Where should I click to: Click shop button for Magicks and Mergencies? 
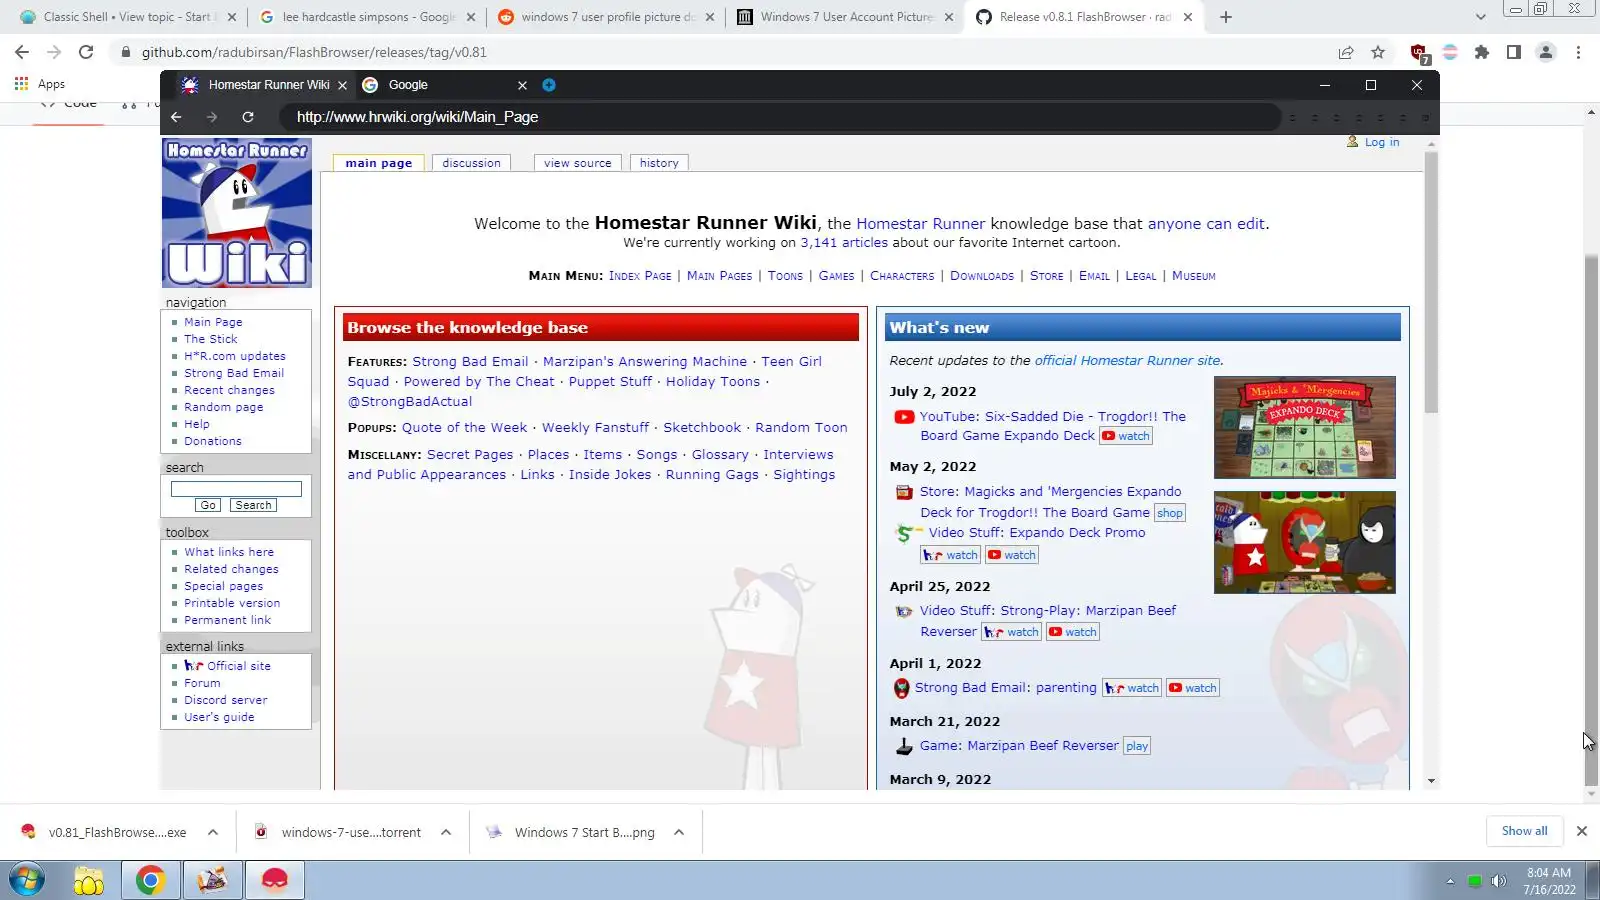(1169, 513)
